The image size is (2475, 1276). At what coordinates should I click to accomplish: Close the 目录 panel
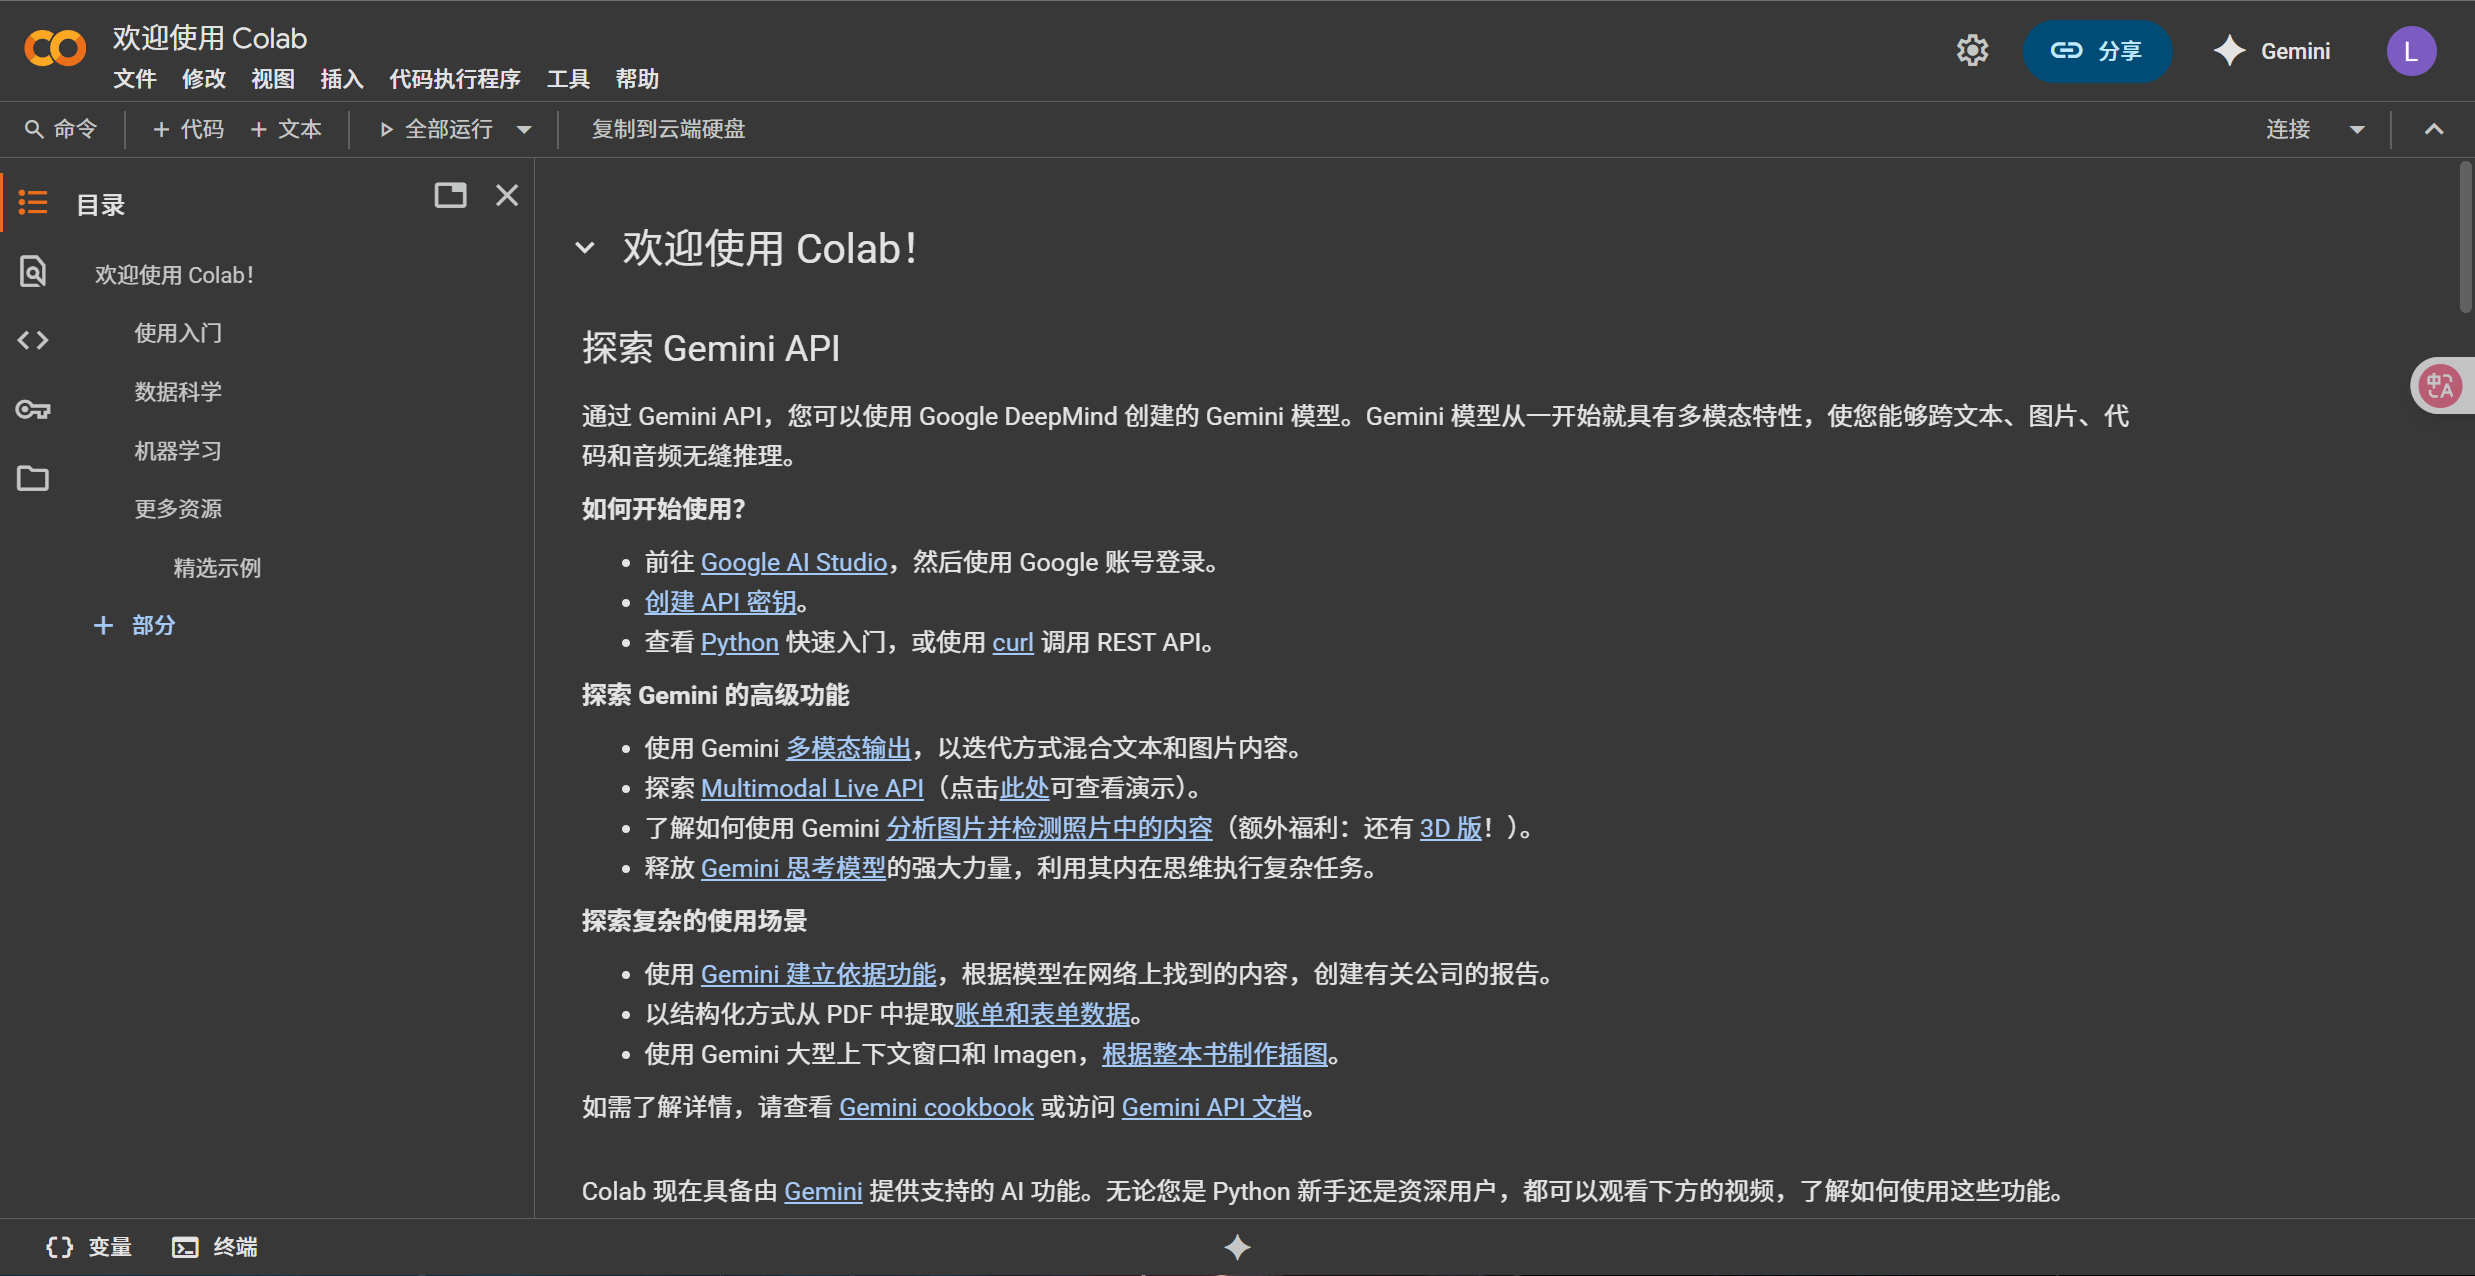coord(507,195)
